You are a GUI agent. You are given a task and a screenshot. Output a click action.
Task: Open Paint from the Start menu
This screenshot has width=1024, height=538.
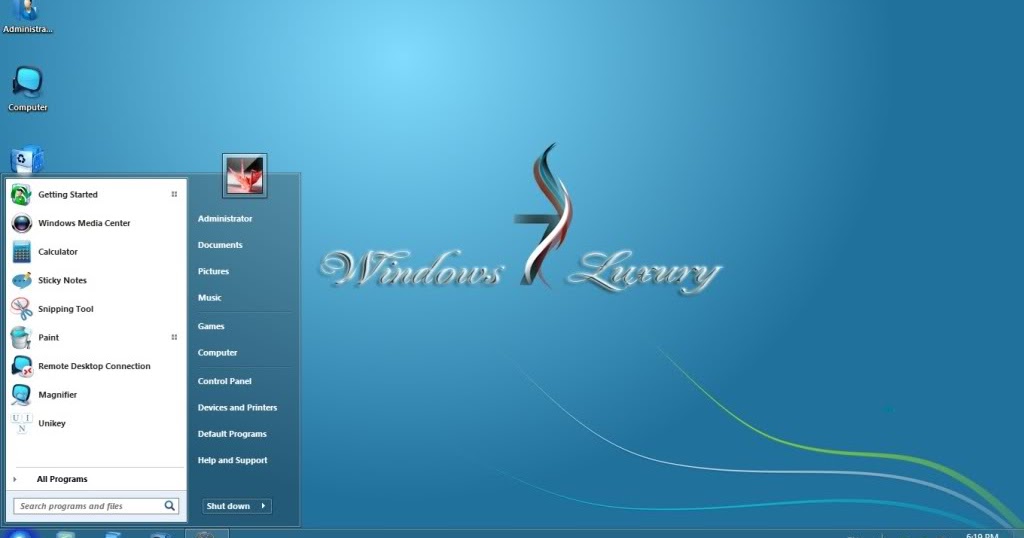pyautogui.click(x=95, y=338)
